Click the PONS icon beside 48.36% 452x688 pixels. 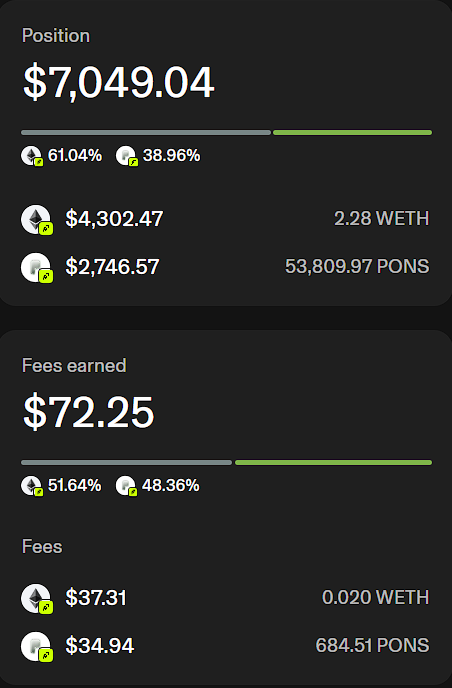click(x=127, y=486)
